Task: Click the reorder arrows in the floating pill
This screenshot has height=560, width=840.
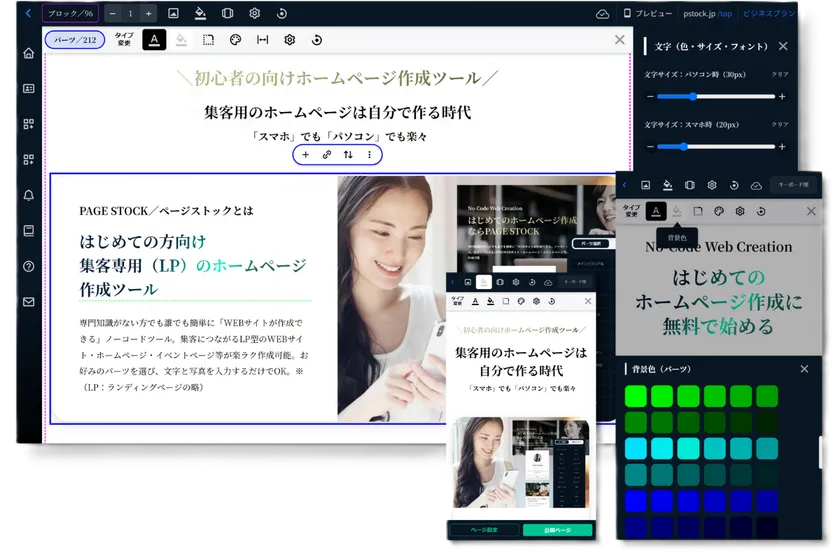Action: click(x=348, y=154)
